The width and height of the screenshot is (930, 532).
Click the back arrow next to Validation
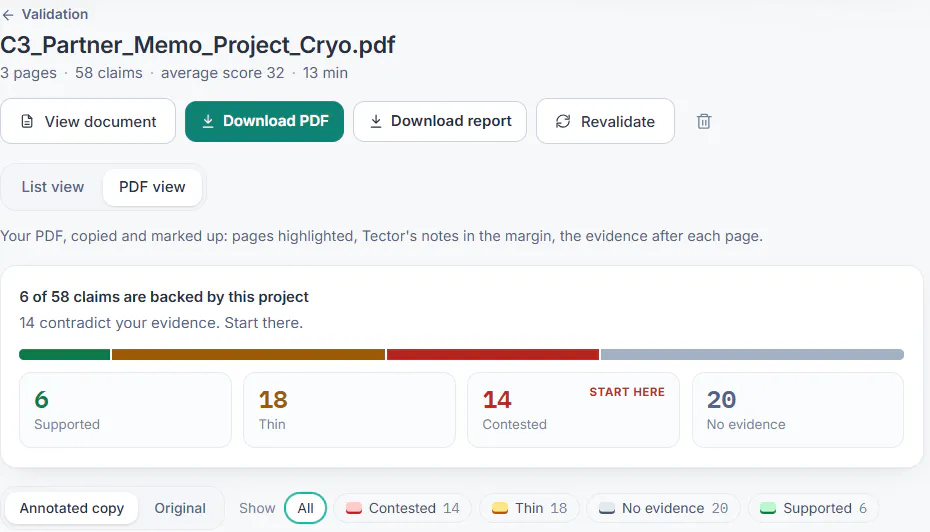pyautogui.click(x=8, y=15)
